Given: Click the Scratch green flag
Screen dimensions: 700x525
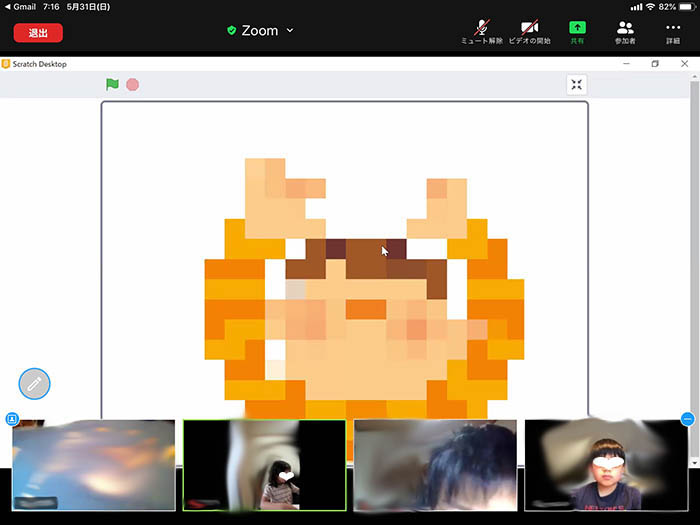Looking at the screenshot, I should (x=112, y=84).
